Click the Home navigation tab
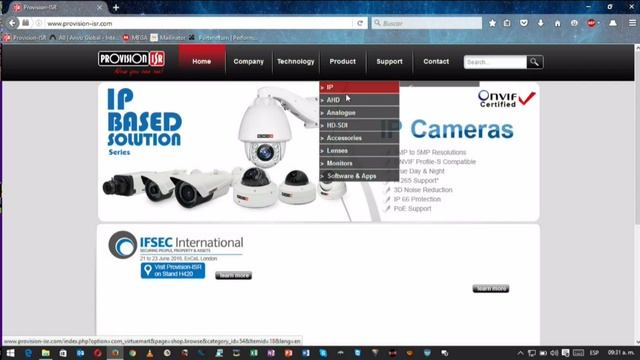Viewport: 640px width, 360px height. coord(202,62)
